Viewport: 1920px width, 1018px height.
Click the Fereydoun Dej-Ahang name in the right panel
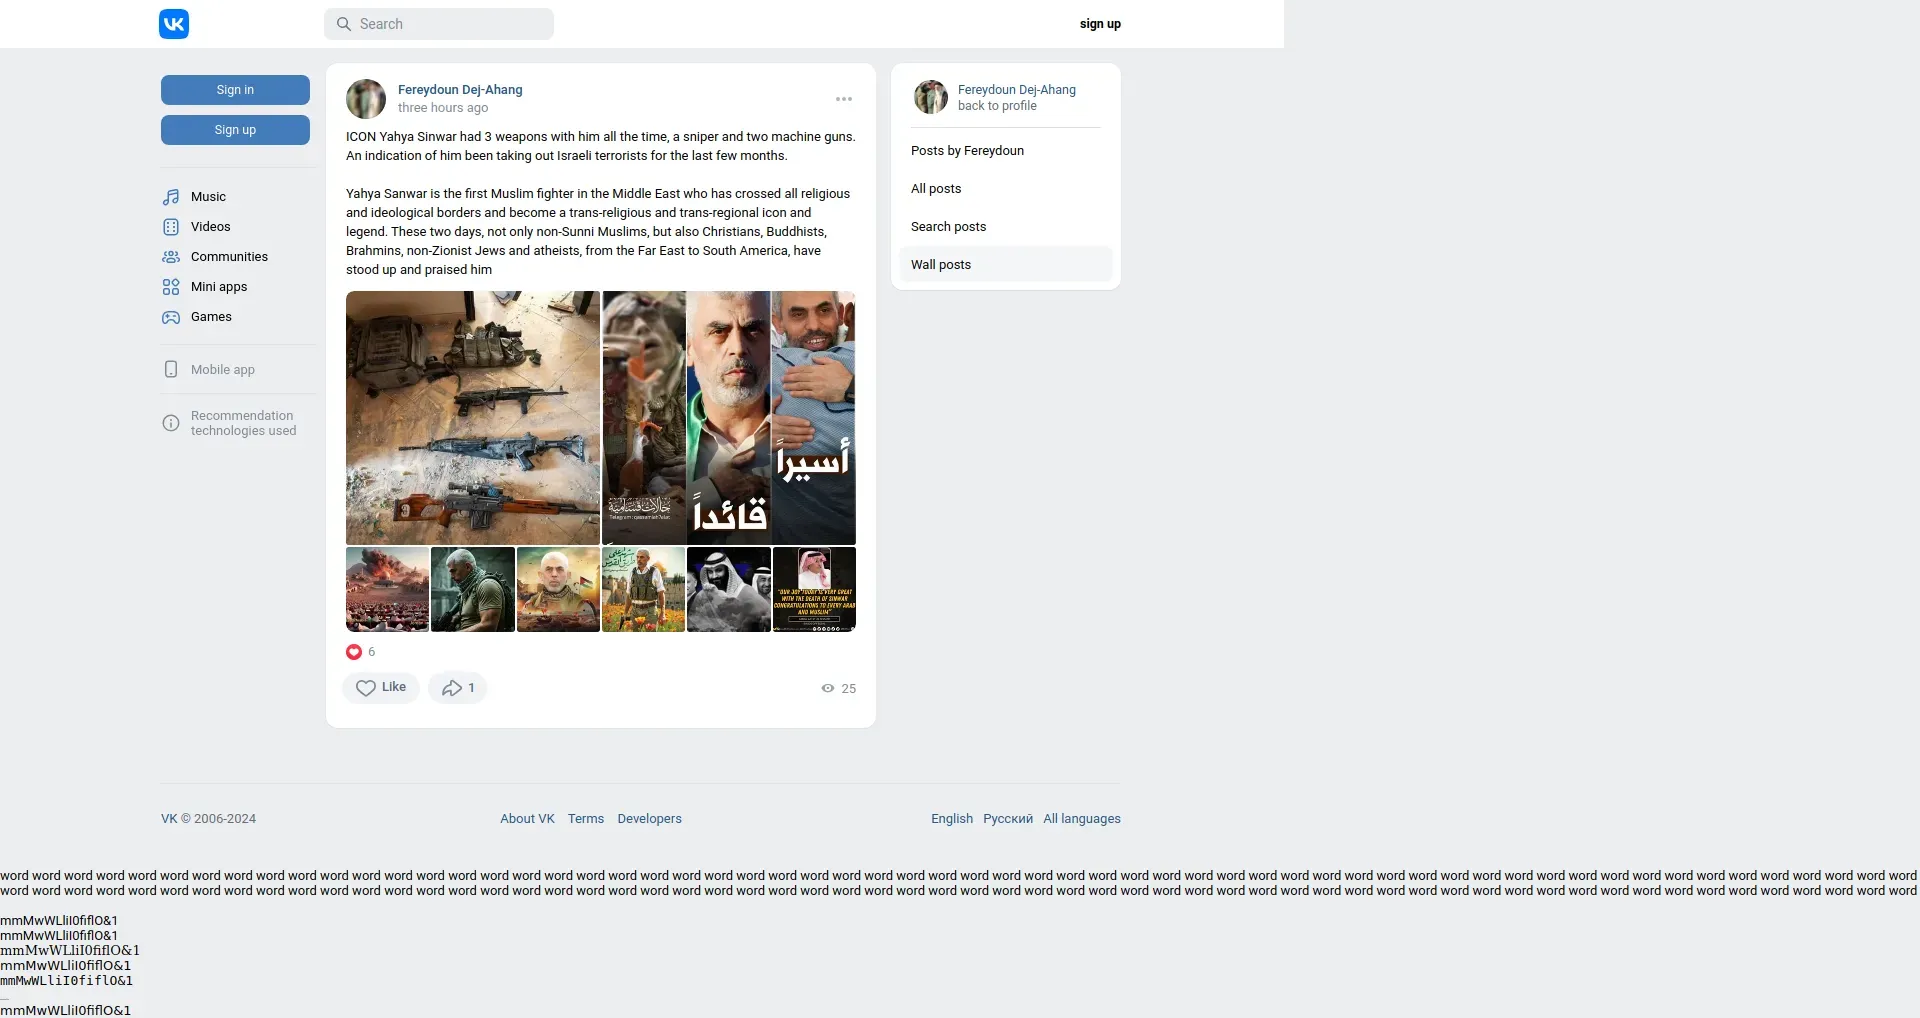tap(1017, 90)
